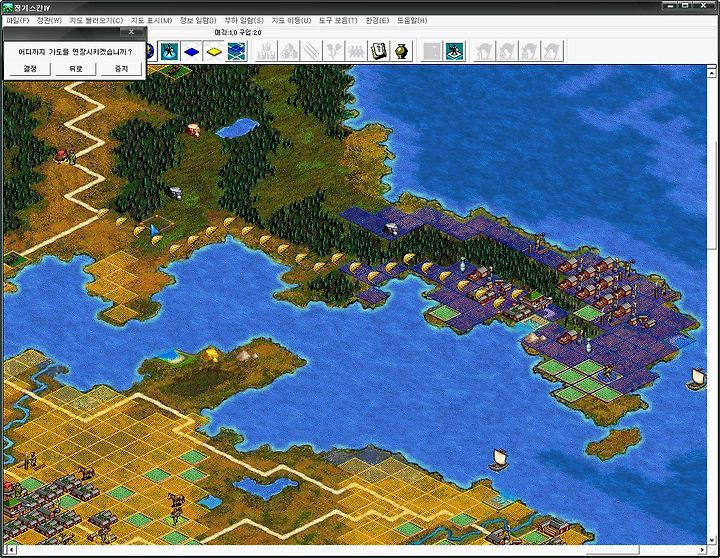Select the red unit on the western road
This screenshot has width=720, height=558.
point(61,156)
